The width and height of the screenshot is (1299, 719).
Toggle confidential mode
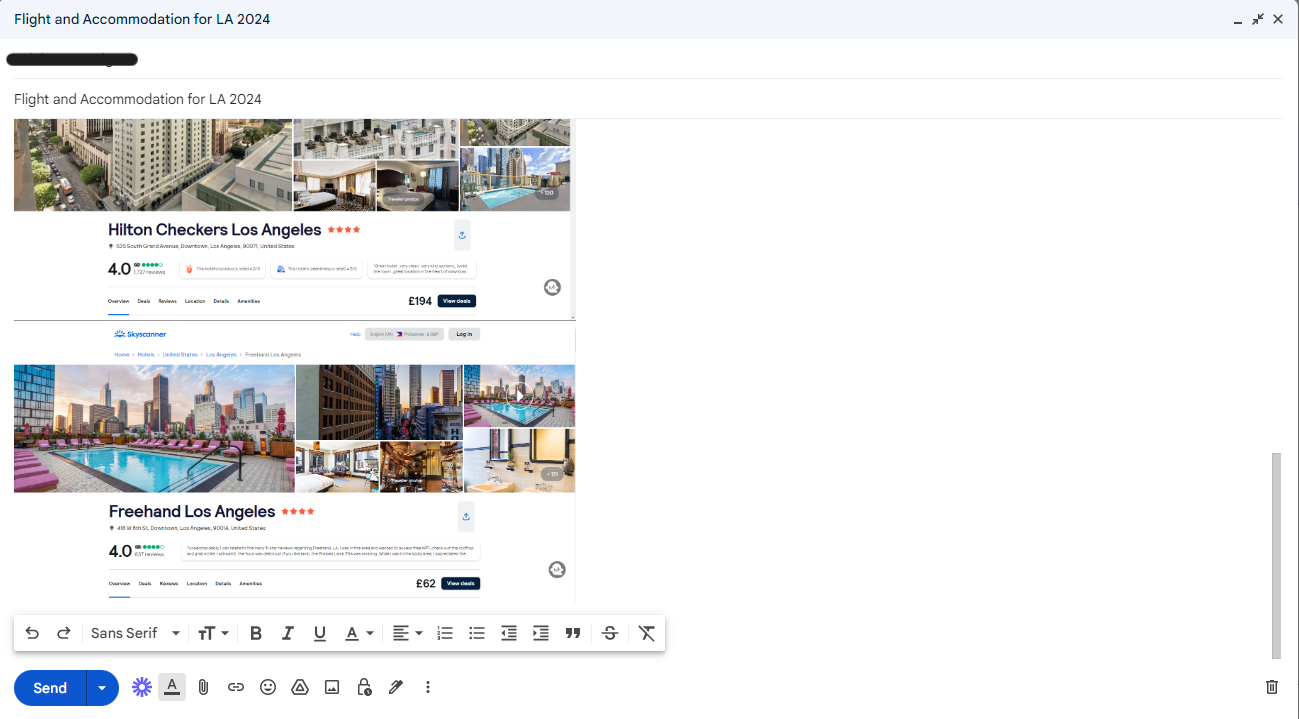pos(364,687)
